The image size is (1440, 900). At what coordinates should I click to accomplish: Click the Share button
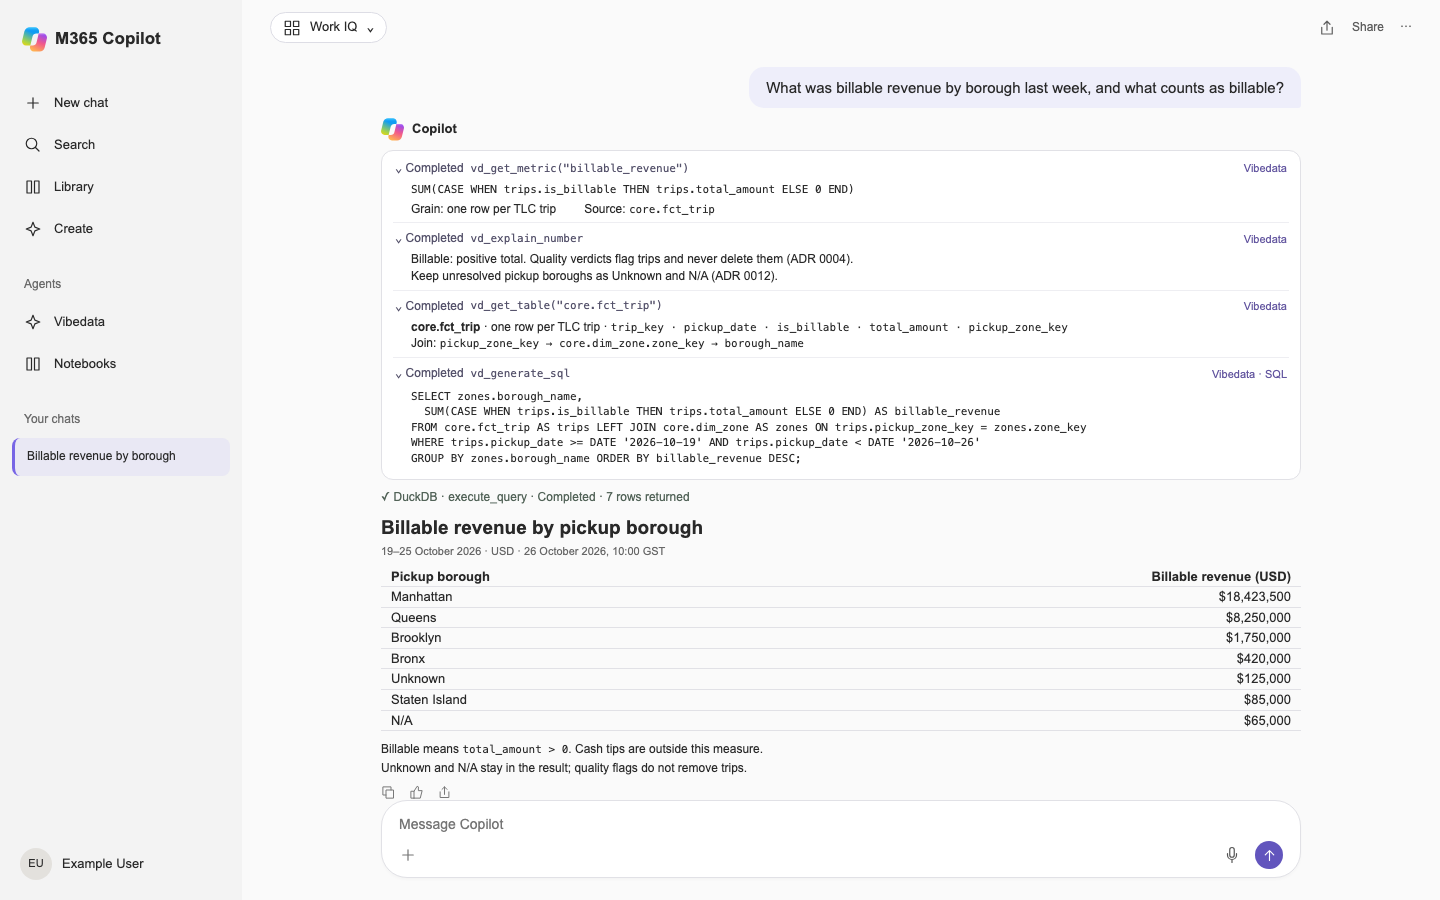[x=1367, y=27]
